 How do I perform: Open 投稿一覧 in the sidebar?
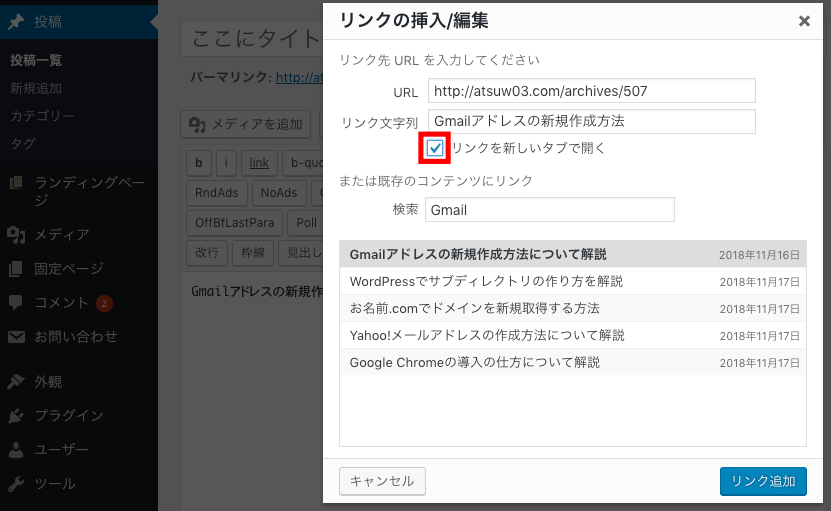[36, 60]
